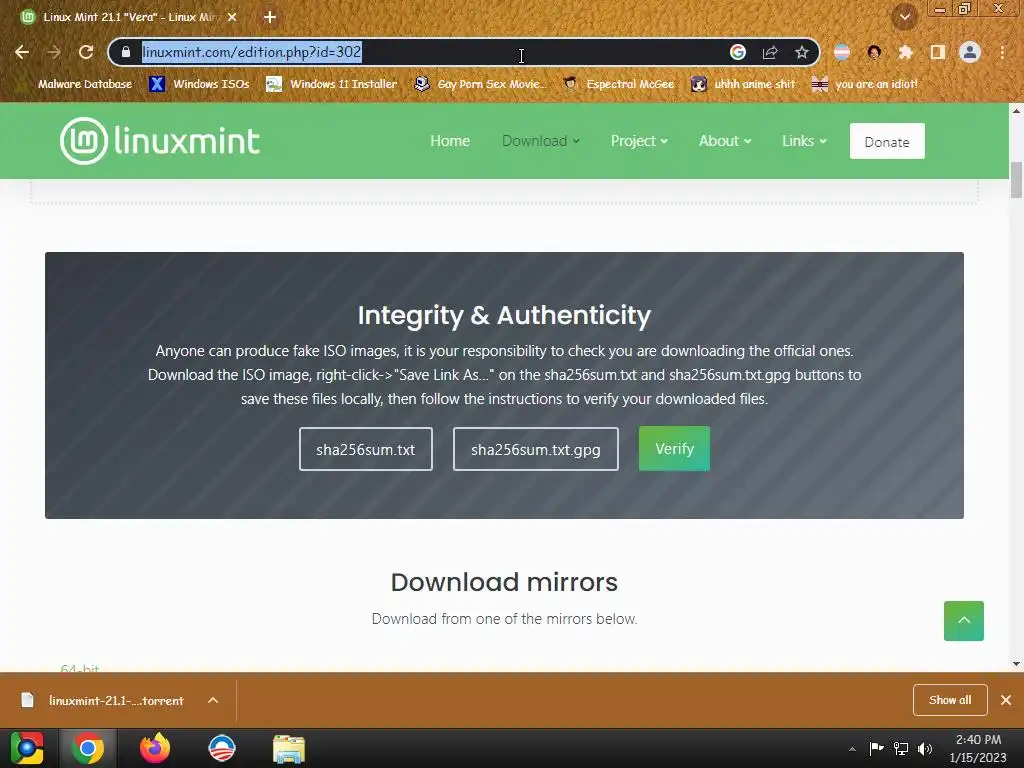Image resolution: width=1024 pixels, height=768 pixels.
Task: Click the avatar extension icon beside flag
Action: 874,52
